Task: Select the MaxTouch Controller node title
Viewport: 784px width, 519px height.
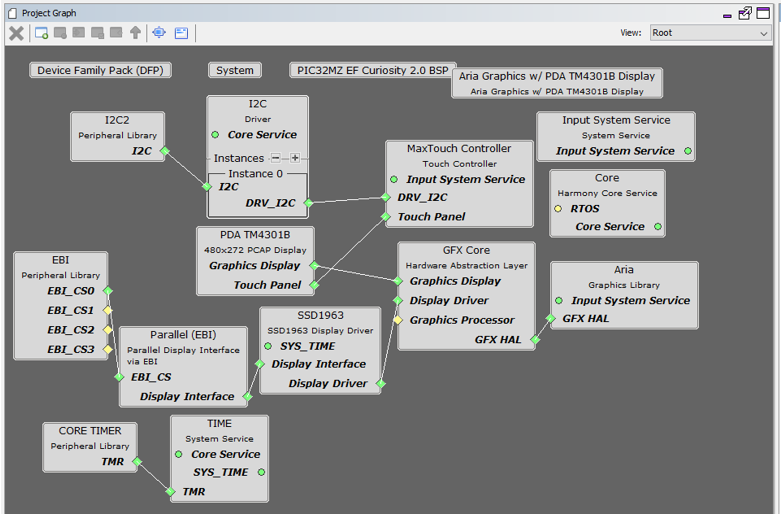Action: [x=459, y=148]
